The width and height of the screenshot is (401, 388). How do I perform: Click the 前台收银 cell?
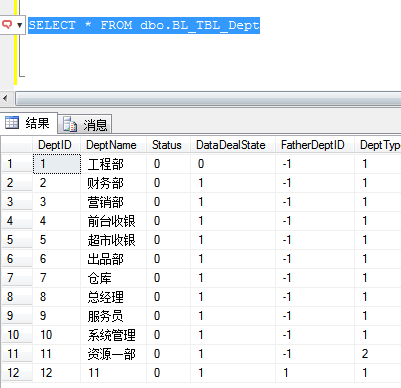[113, 221]
